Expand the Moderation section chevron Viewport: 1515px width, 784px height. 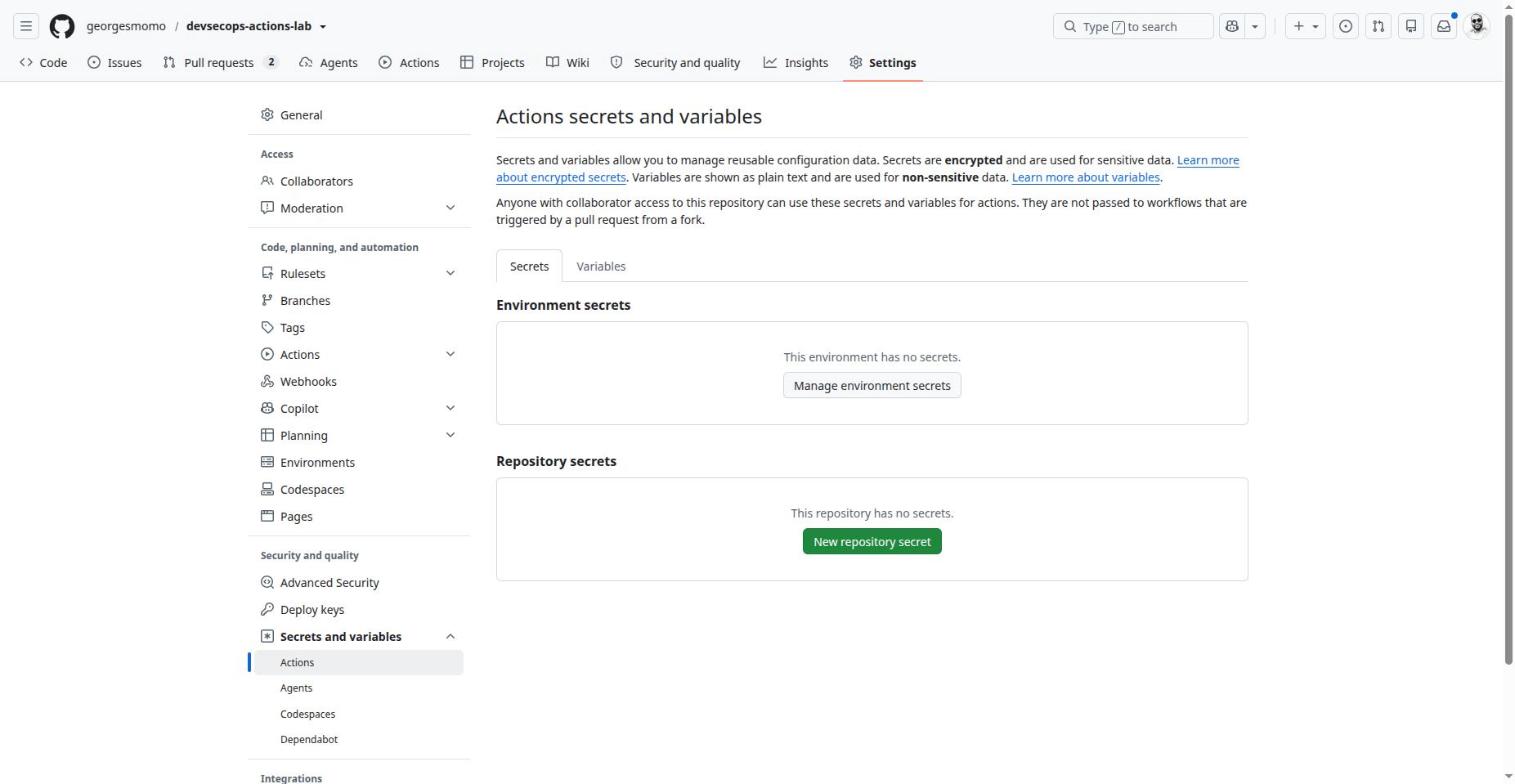(x=450, y=208)
